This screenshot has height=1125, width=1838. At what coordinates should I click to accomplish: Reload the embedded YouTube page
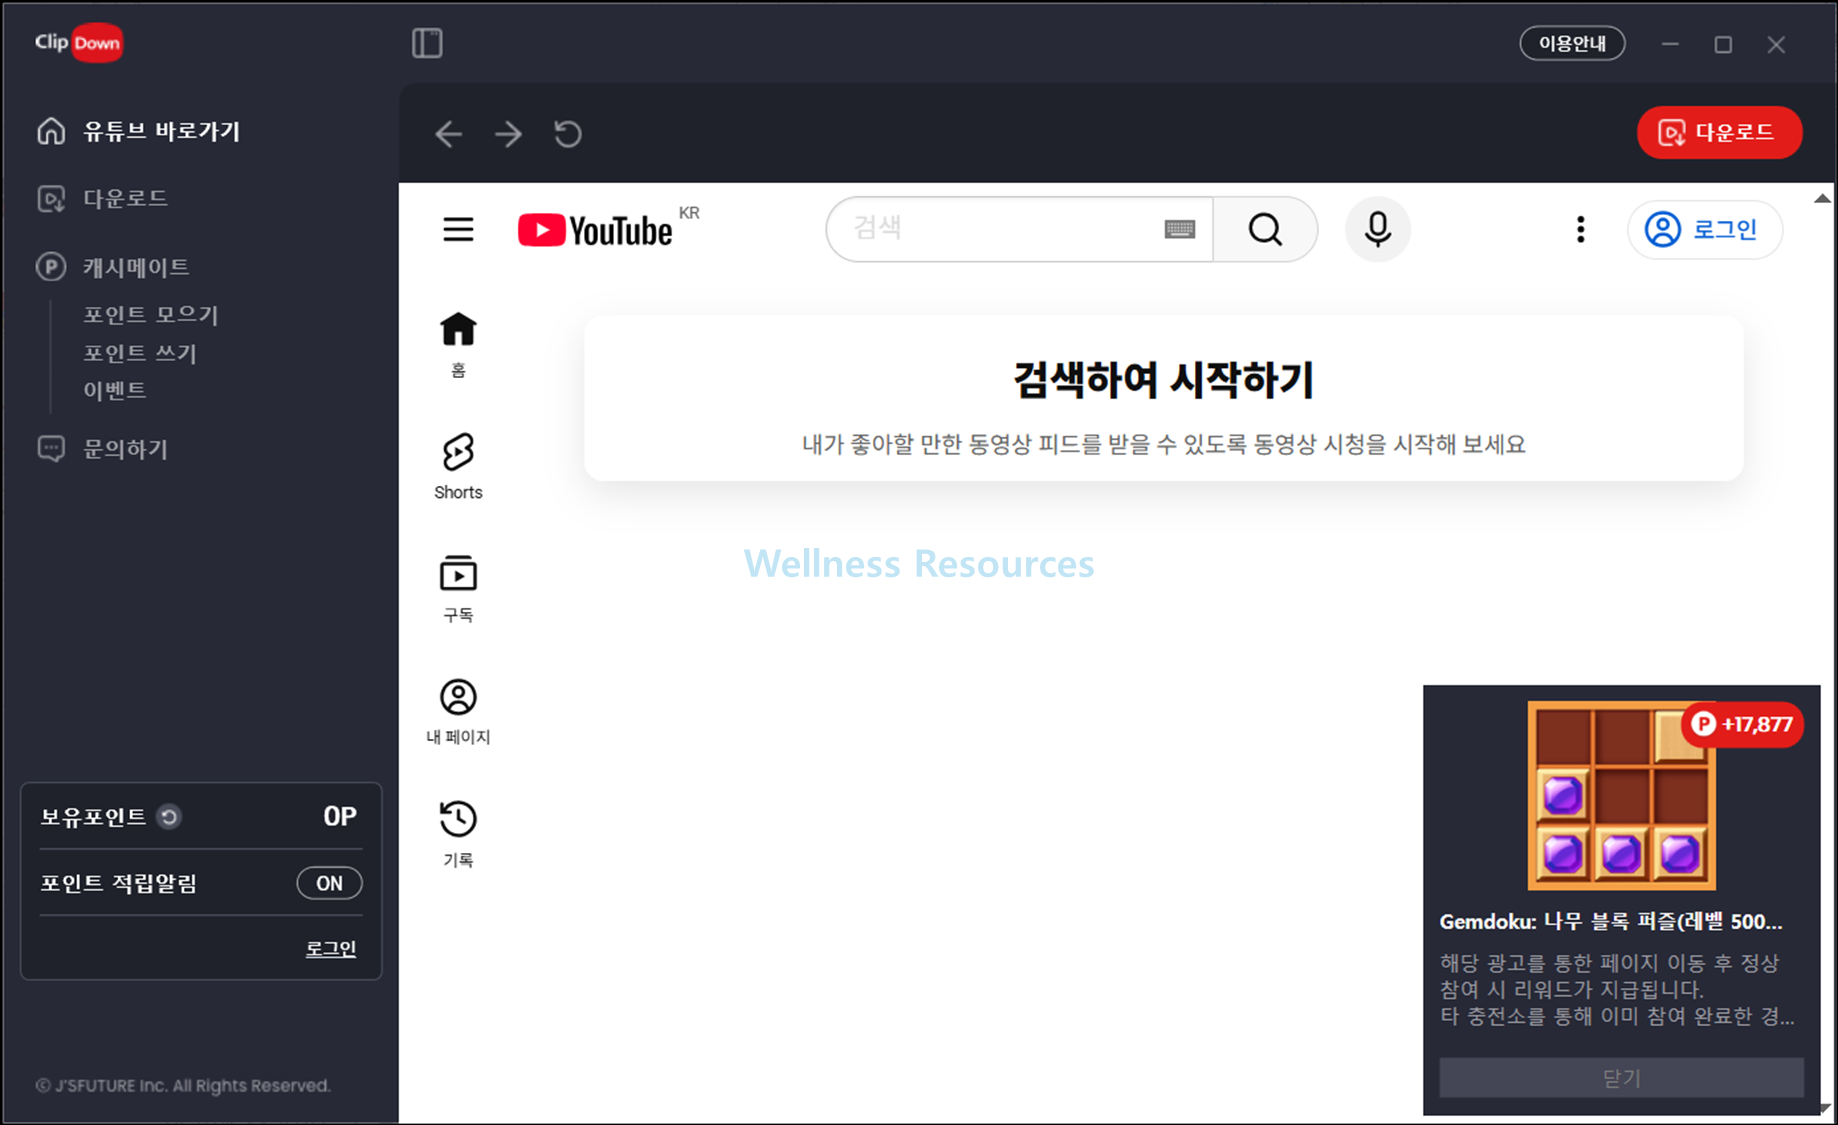click(568, 134)
